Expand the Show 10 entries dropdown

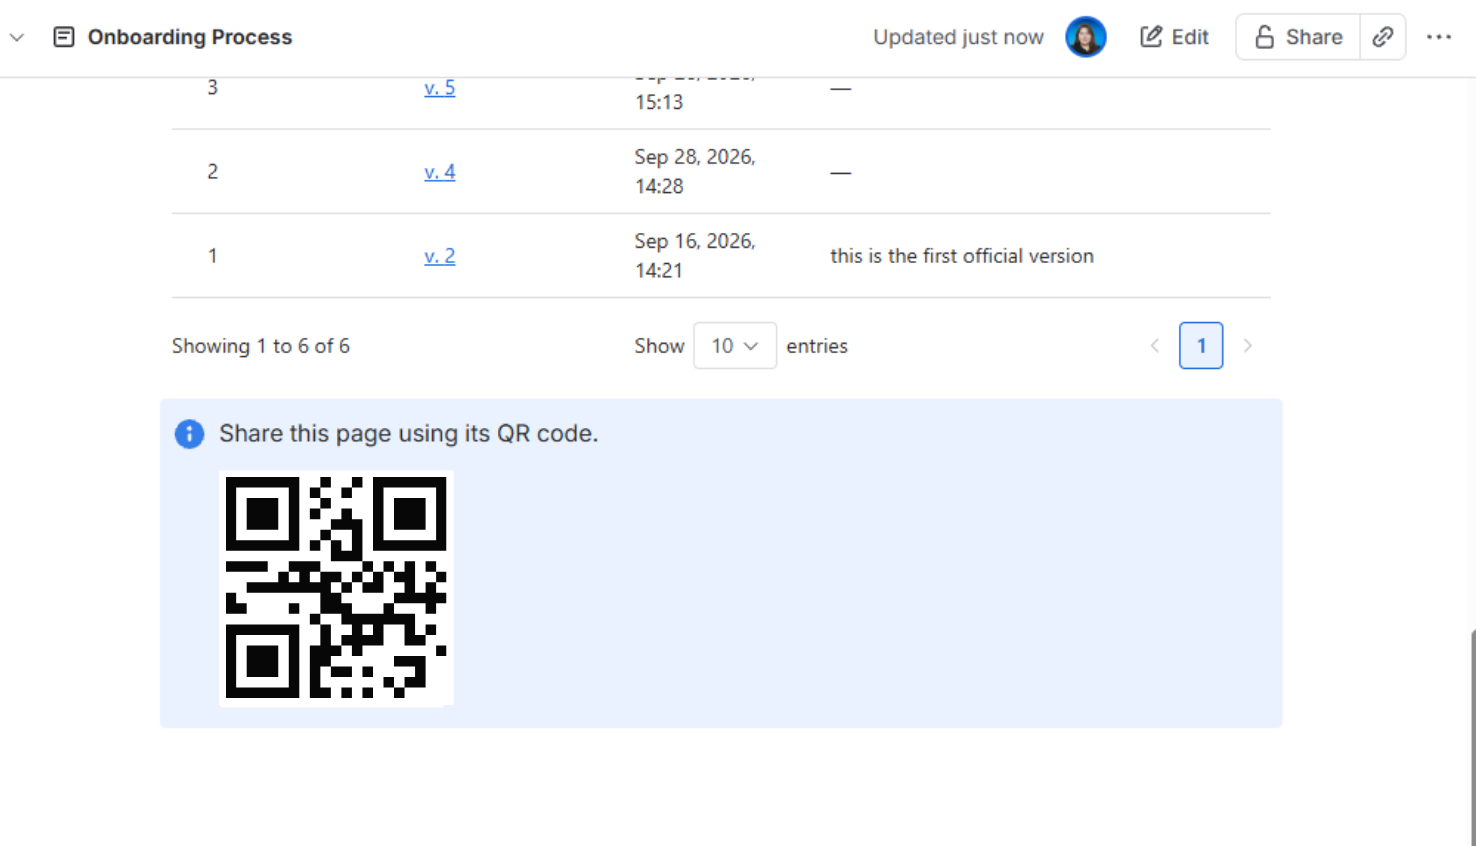tap(735, 346)
